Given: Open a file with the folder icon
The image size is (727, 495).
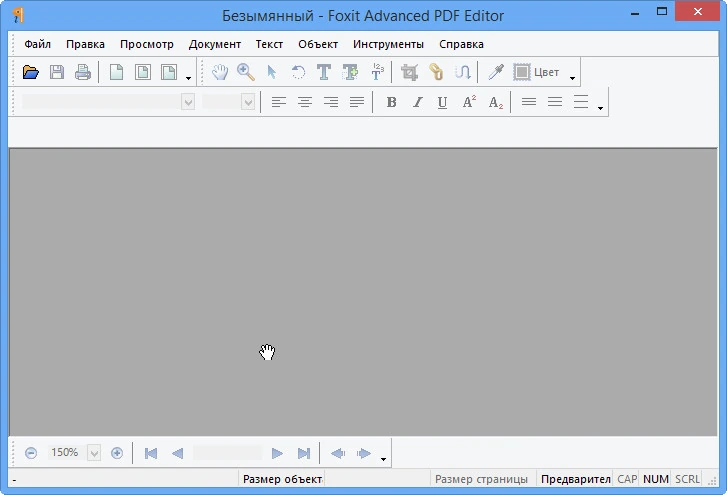Looking at the screenshot, I should [x=31, y=72].
